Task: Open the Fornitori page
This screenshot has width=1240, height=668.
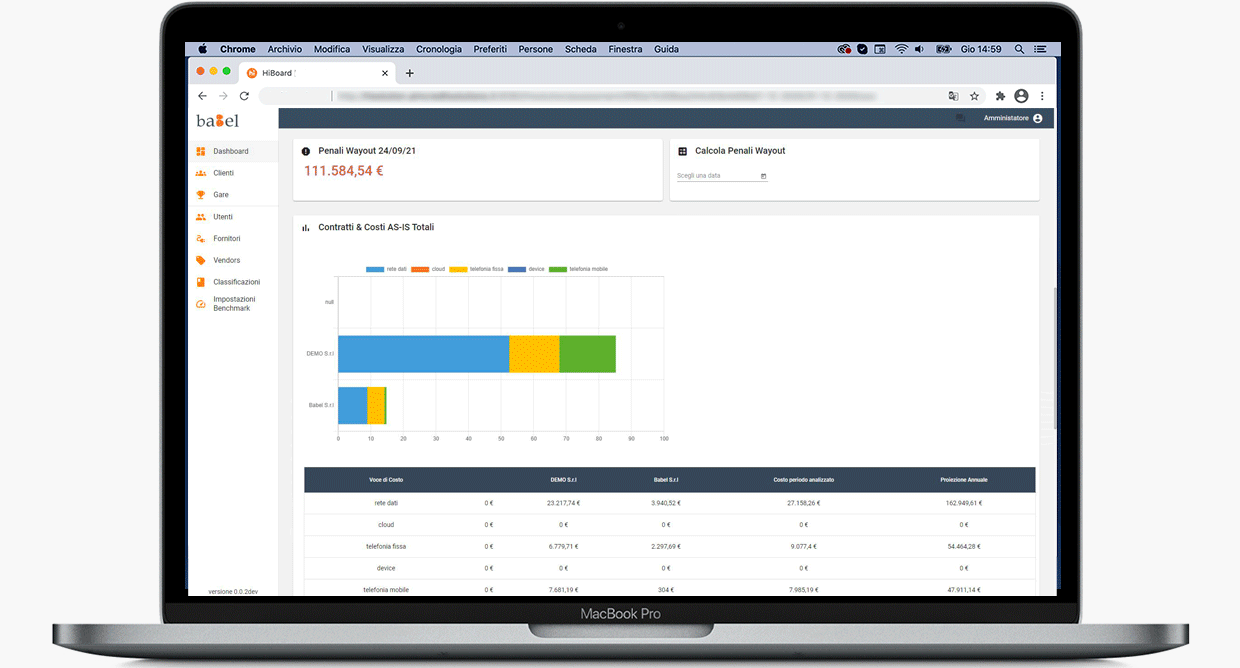Action: click(227, 239)
